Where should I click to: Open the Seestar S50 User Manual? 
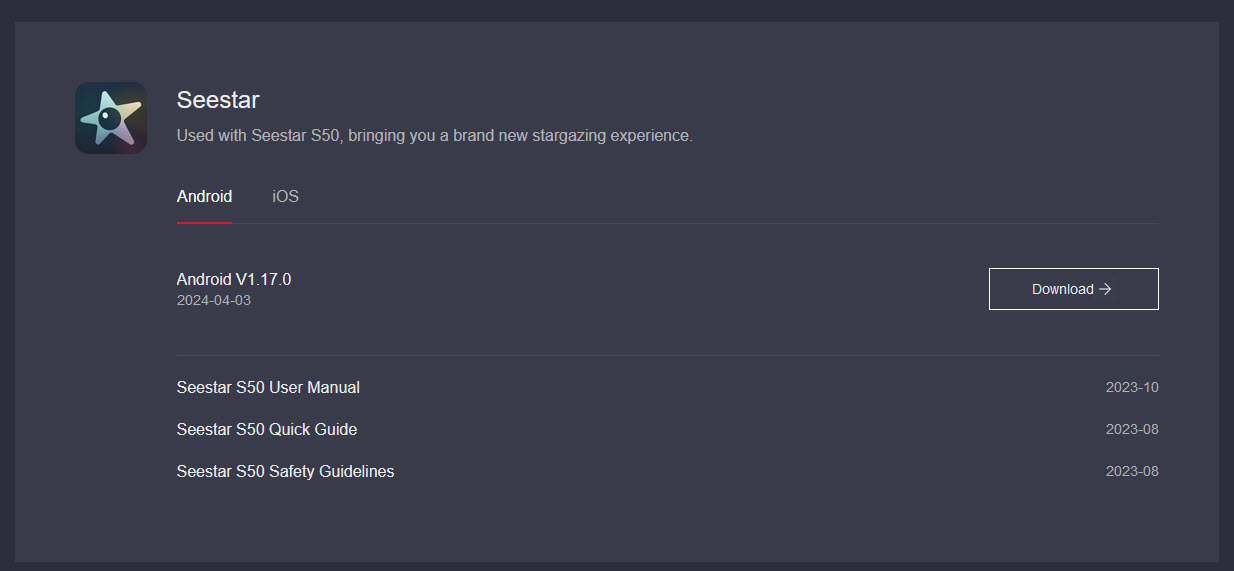tap(268, 387)
